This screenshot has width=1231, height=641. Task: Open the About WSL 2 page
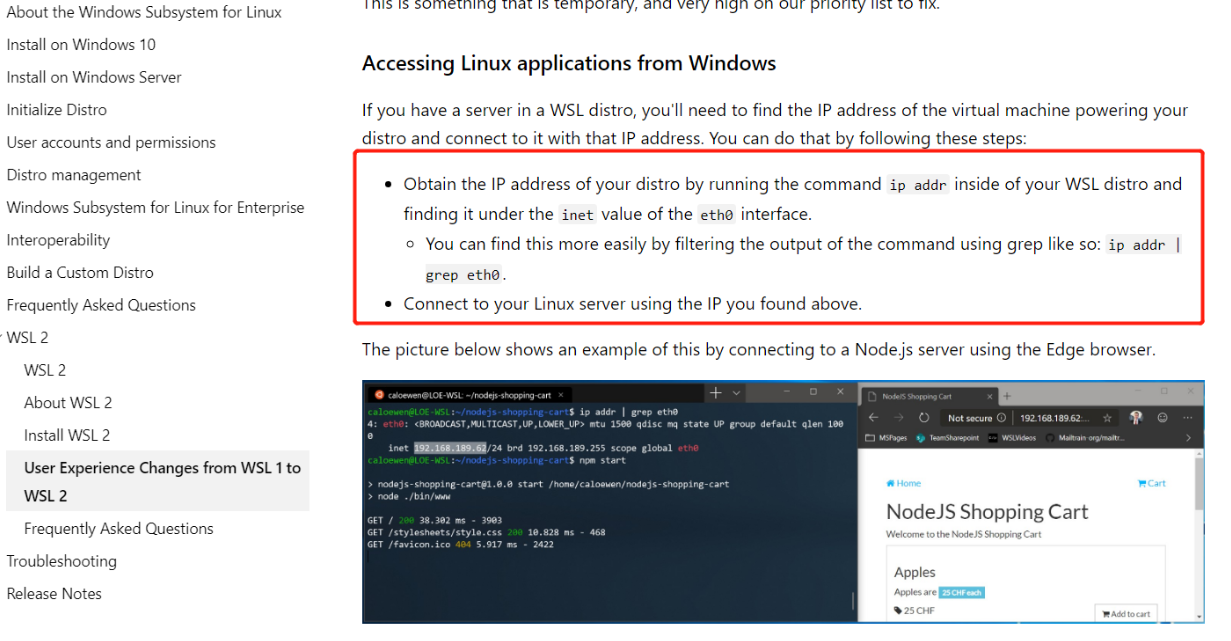(x=68, y=403)
